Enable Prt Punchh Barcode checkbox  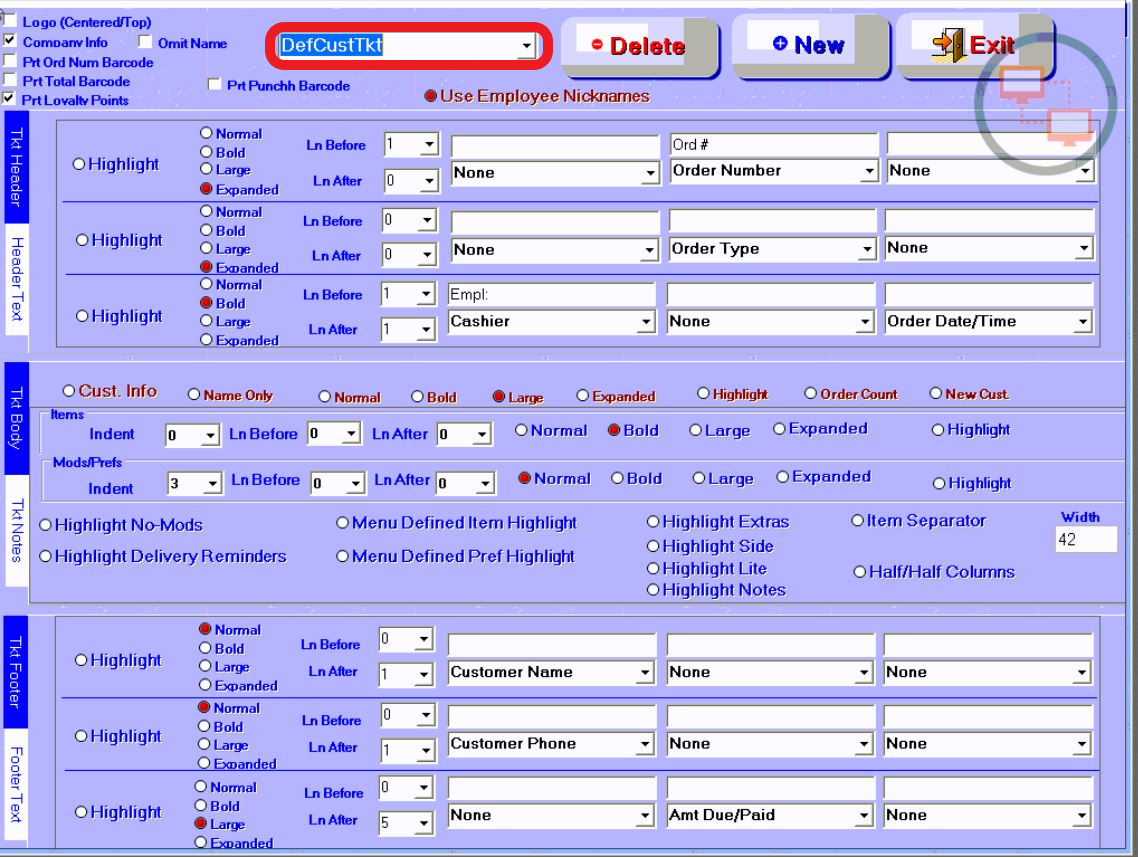point(214,84)
